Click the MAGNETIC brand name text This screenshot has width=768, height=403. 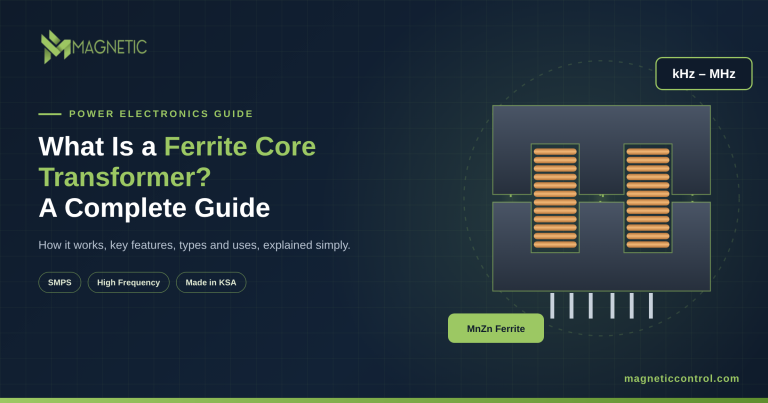click(110, 47)
